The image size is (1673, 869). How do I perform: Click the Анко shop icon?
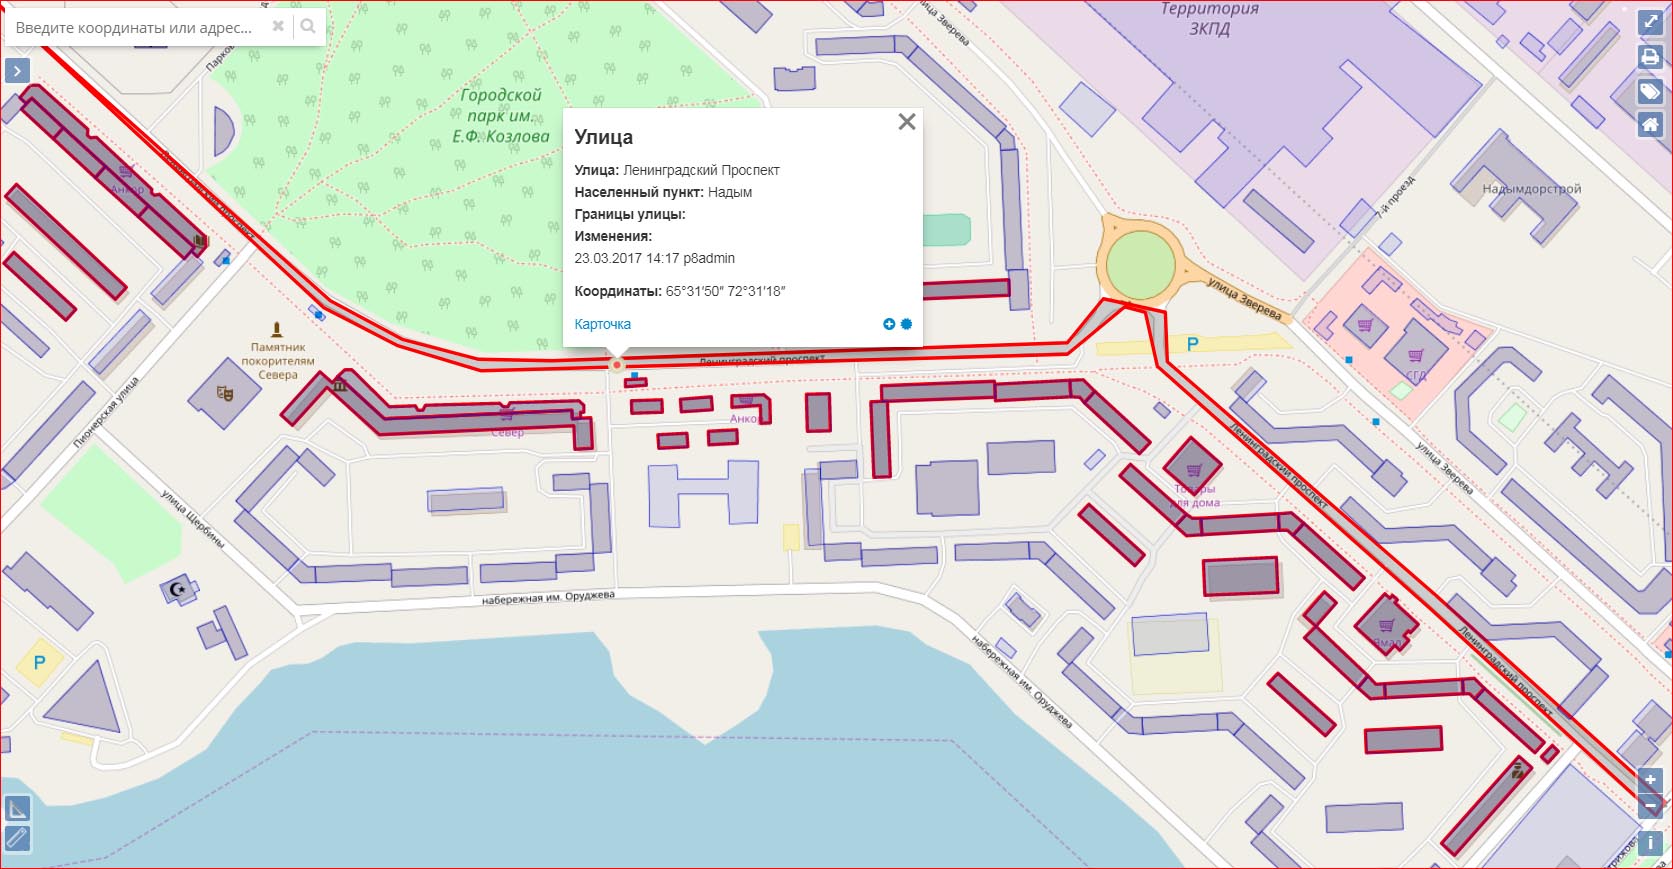click(x=746, y=401)
